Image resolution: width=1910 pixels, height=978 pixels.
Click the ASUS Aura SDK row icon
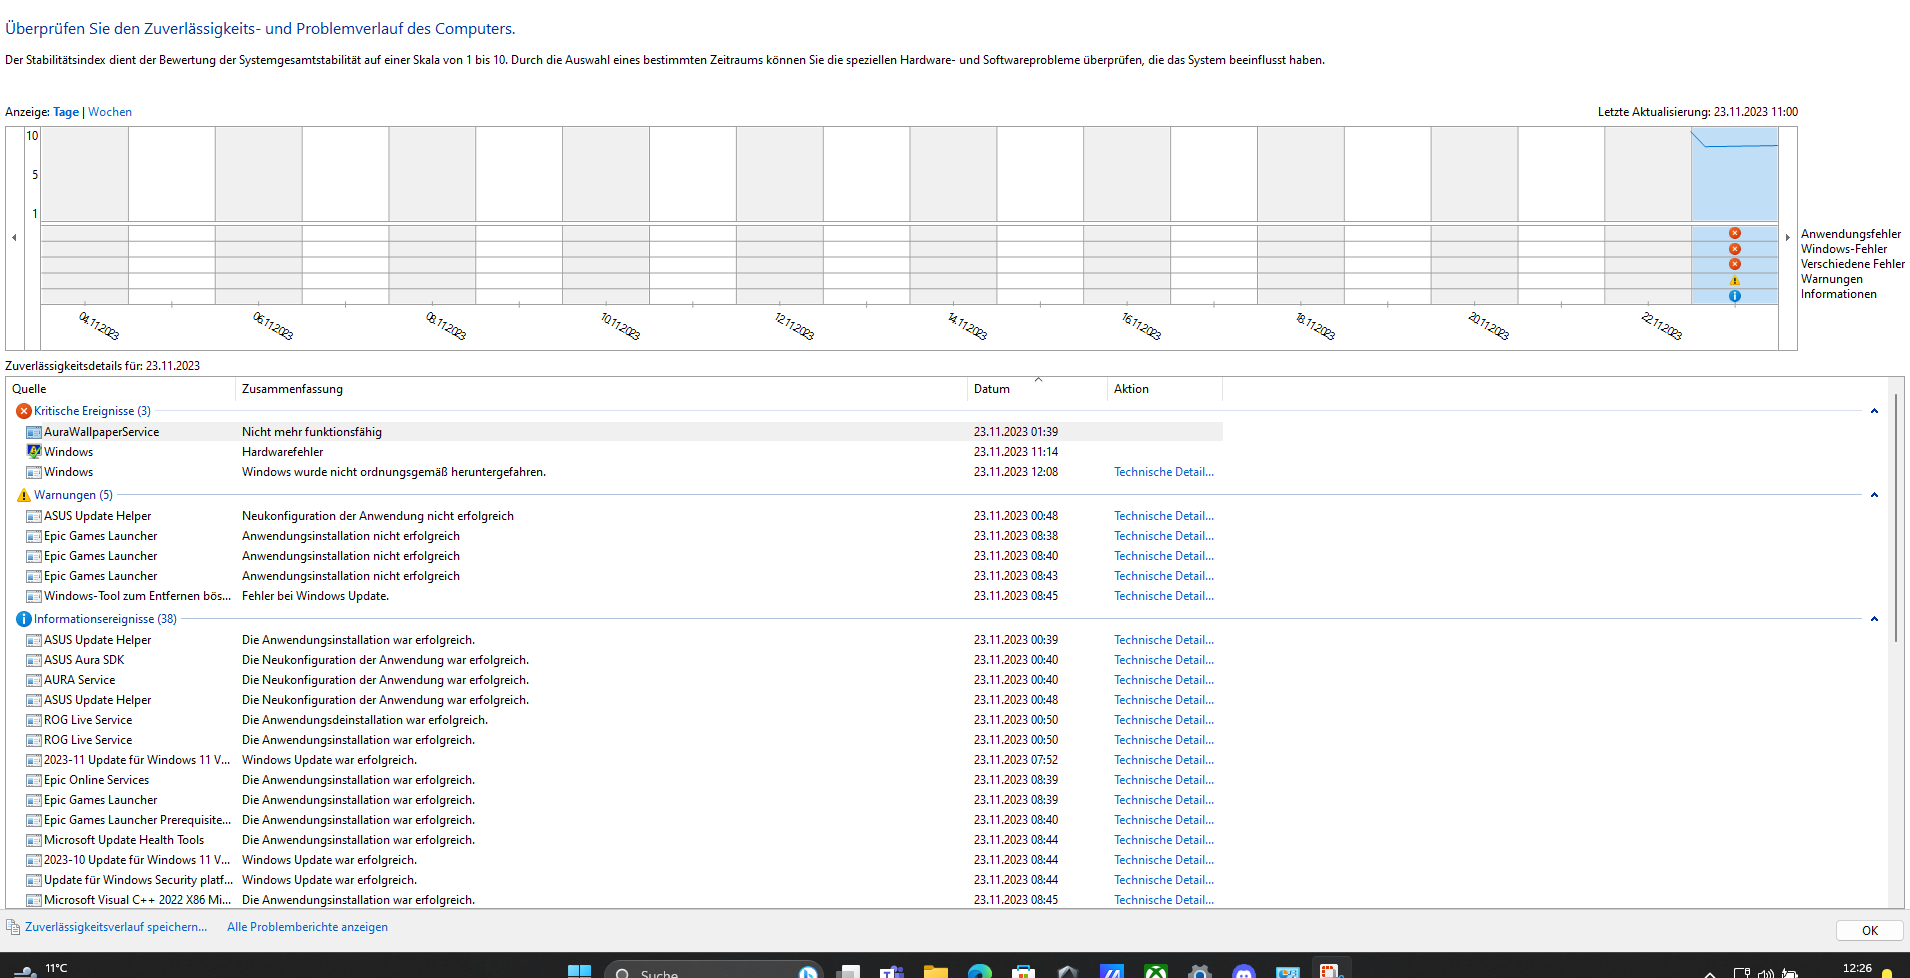34,660
